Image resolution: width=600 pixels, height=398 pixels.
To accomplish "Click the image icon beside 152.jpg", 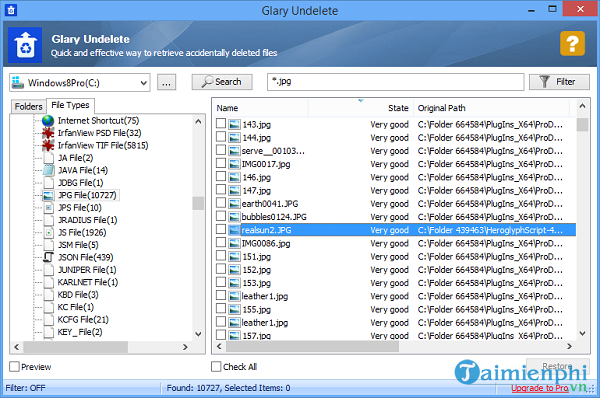I will pos(234,270).
